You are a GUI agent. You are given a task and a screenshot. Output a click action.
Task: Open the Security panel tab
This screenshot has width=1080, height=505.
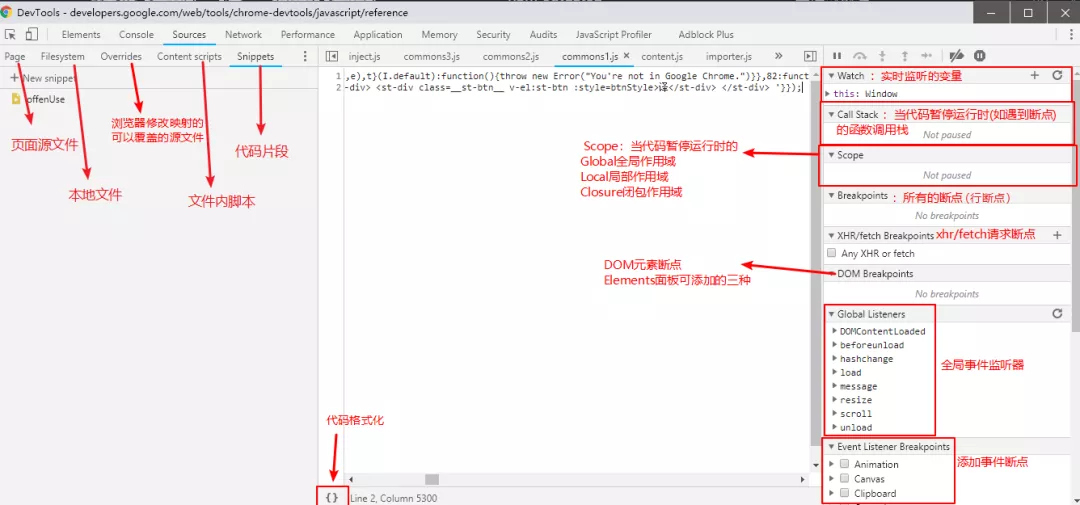tap(493, 34)
